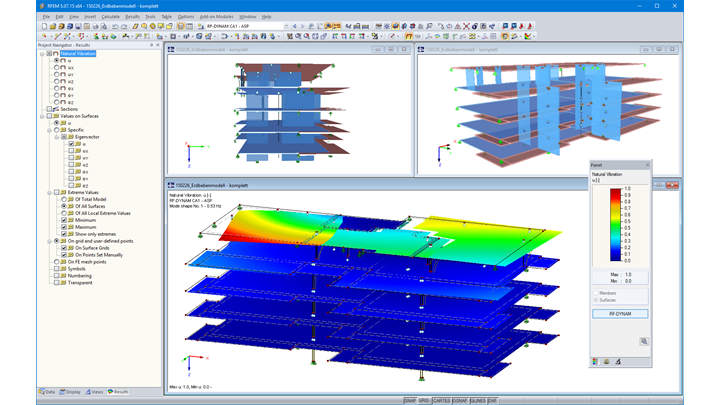Screen dimensions: 720x405
Task: Toggle Eigenvector uX checkbox
Action: pyautogui.click(x=71, y=151)
